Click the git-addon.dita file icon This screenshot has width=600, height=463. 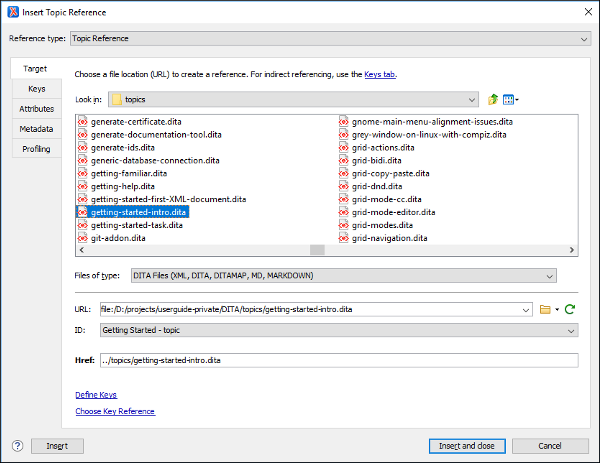click(x=83, y=238)
